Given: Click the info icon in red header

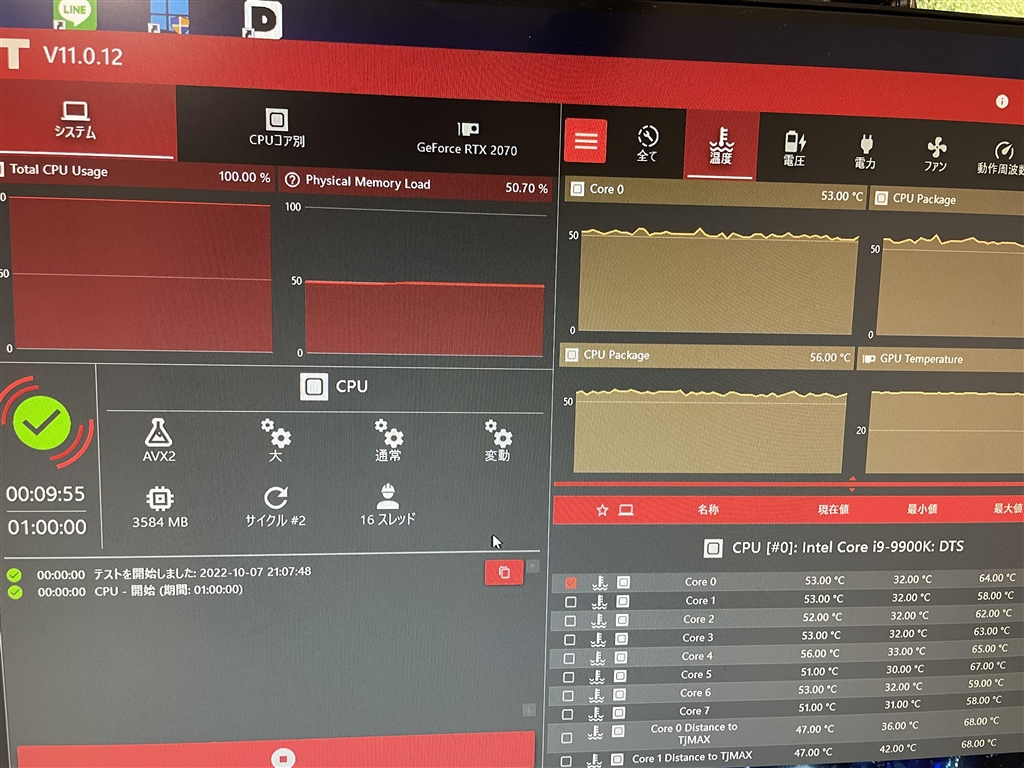Looking at the screenshot, I should click(1002, 101).
